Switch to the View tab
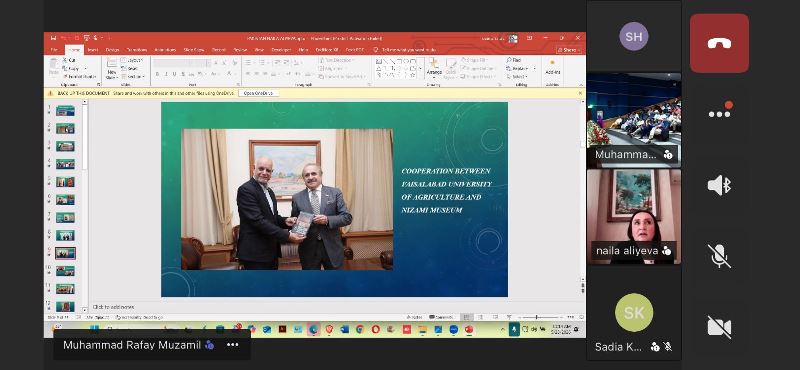Image resolution: width=800 pixels, height=370 pixels. coord(259,50)
